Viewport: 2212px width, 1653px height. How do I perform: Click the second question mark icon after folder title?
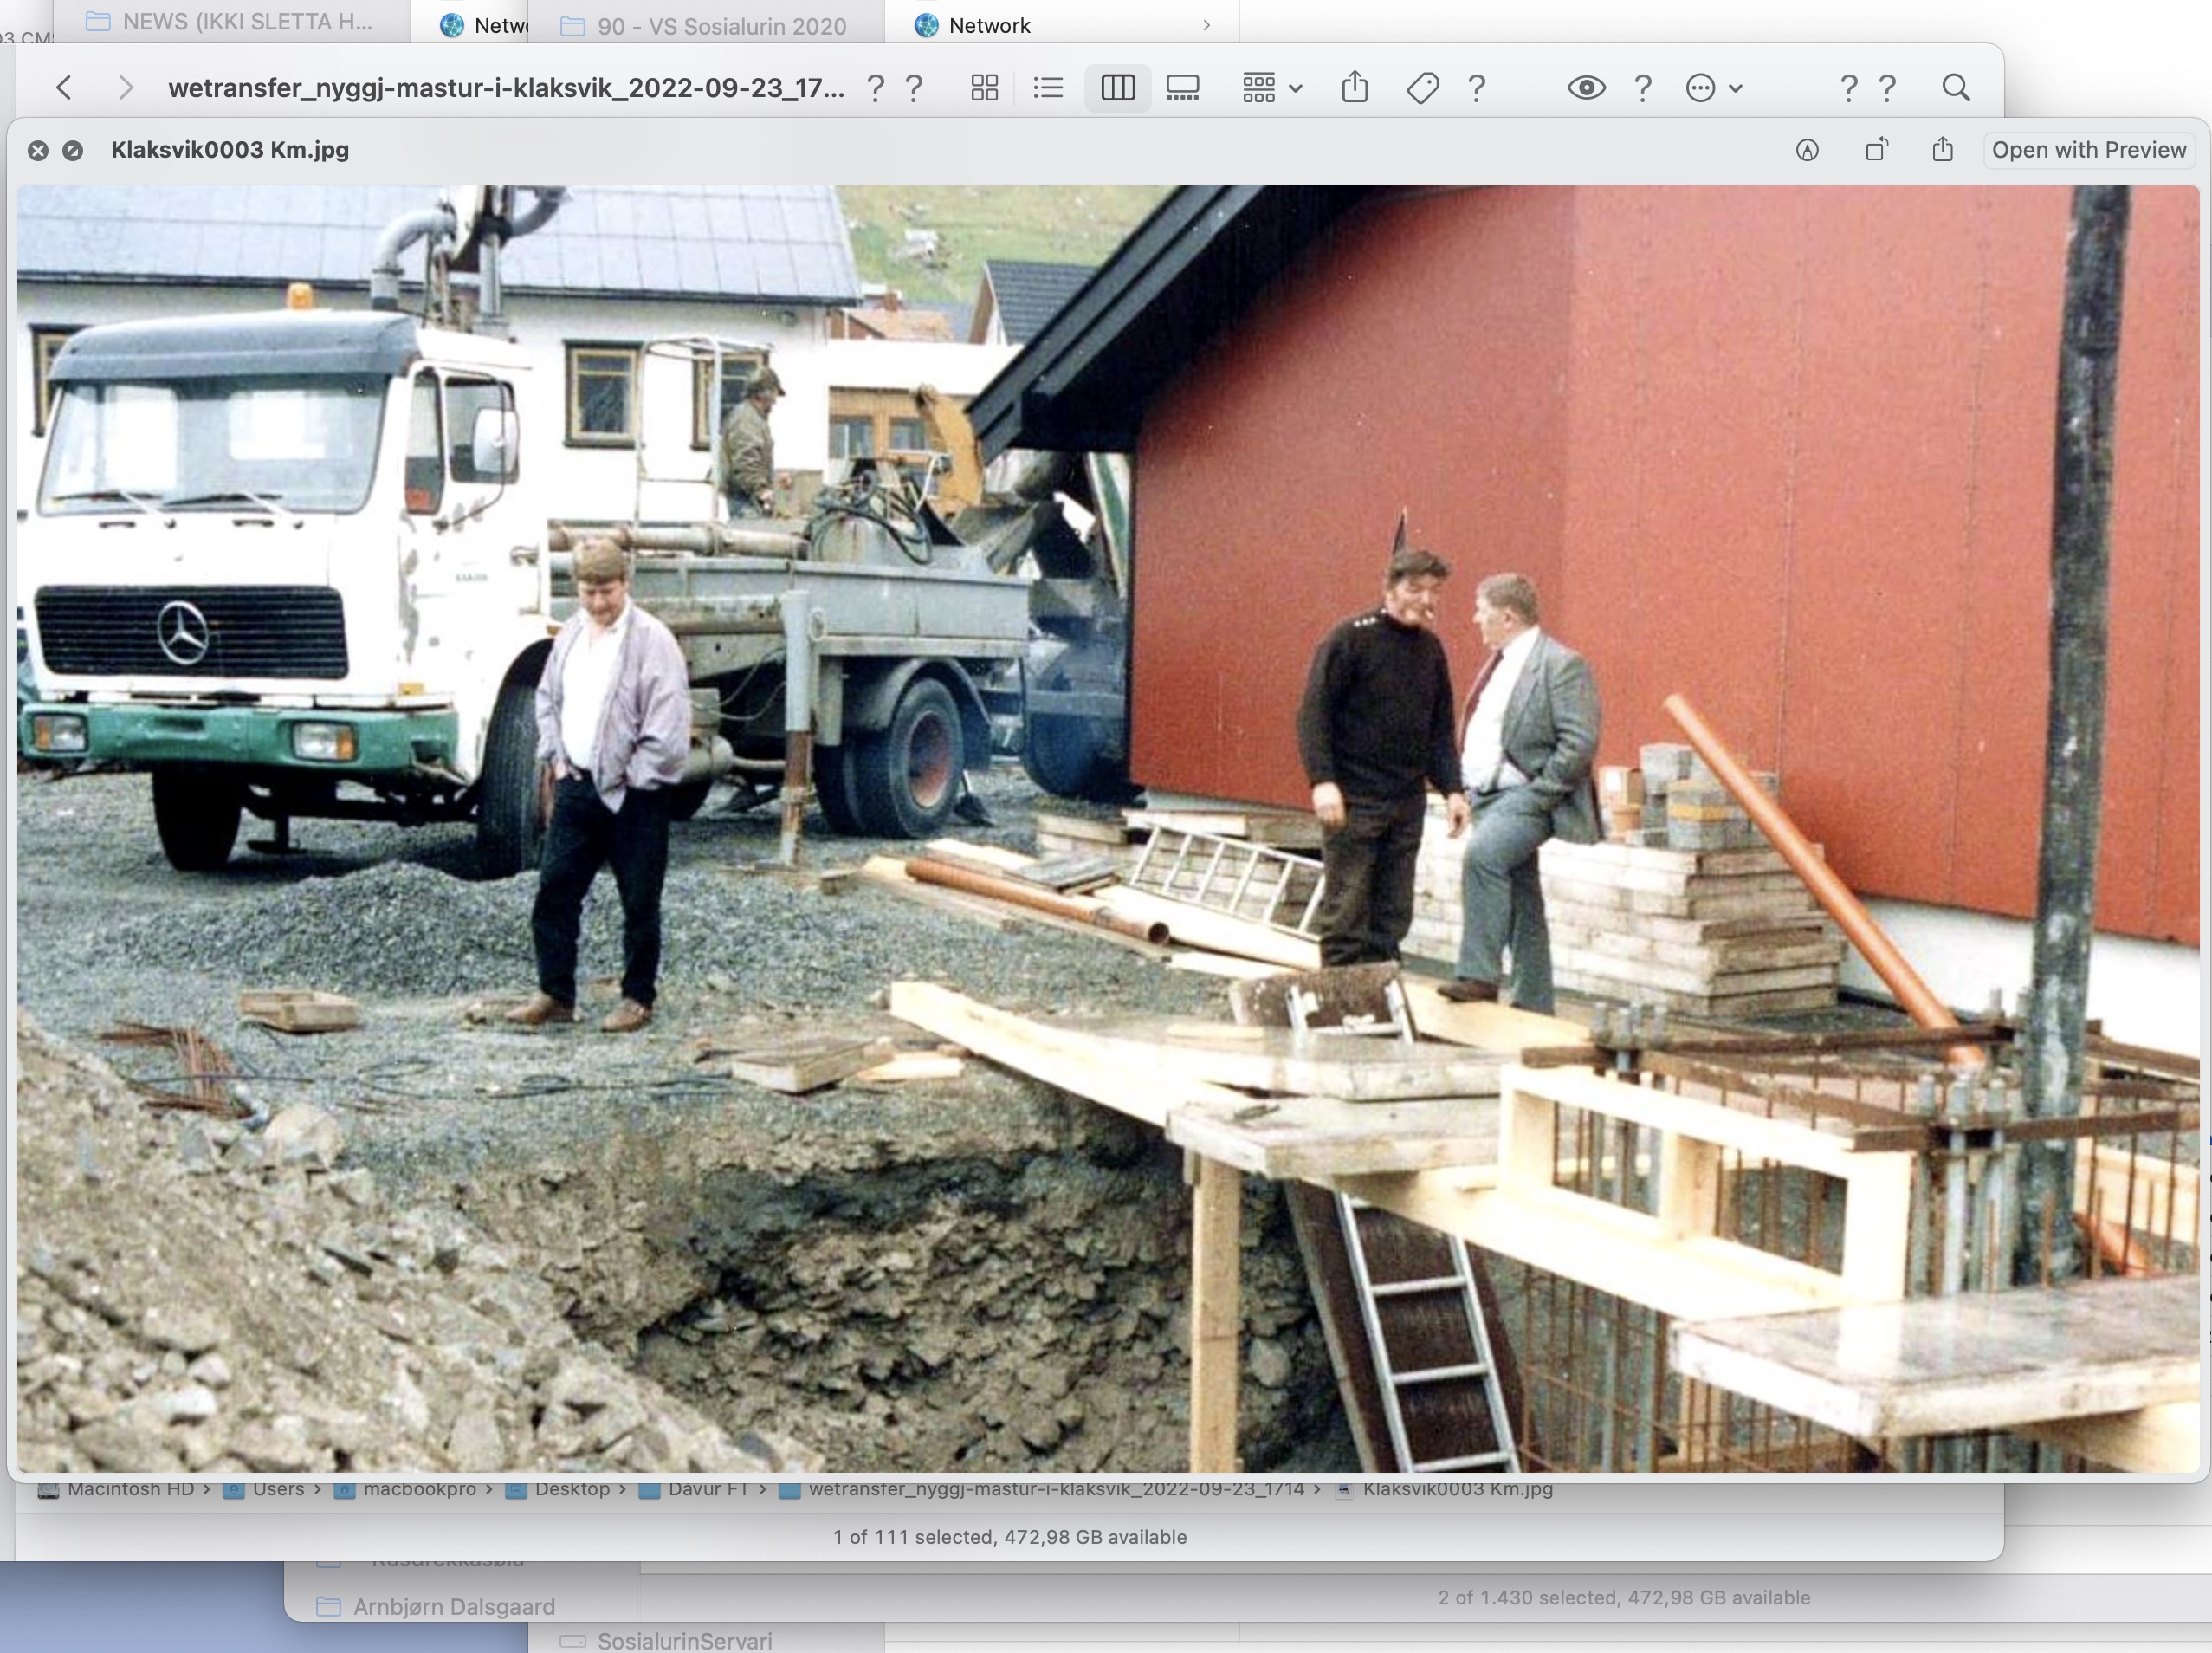click(x=914, y=88)
